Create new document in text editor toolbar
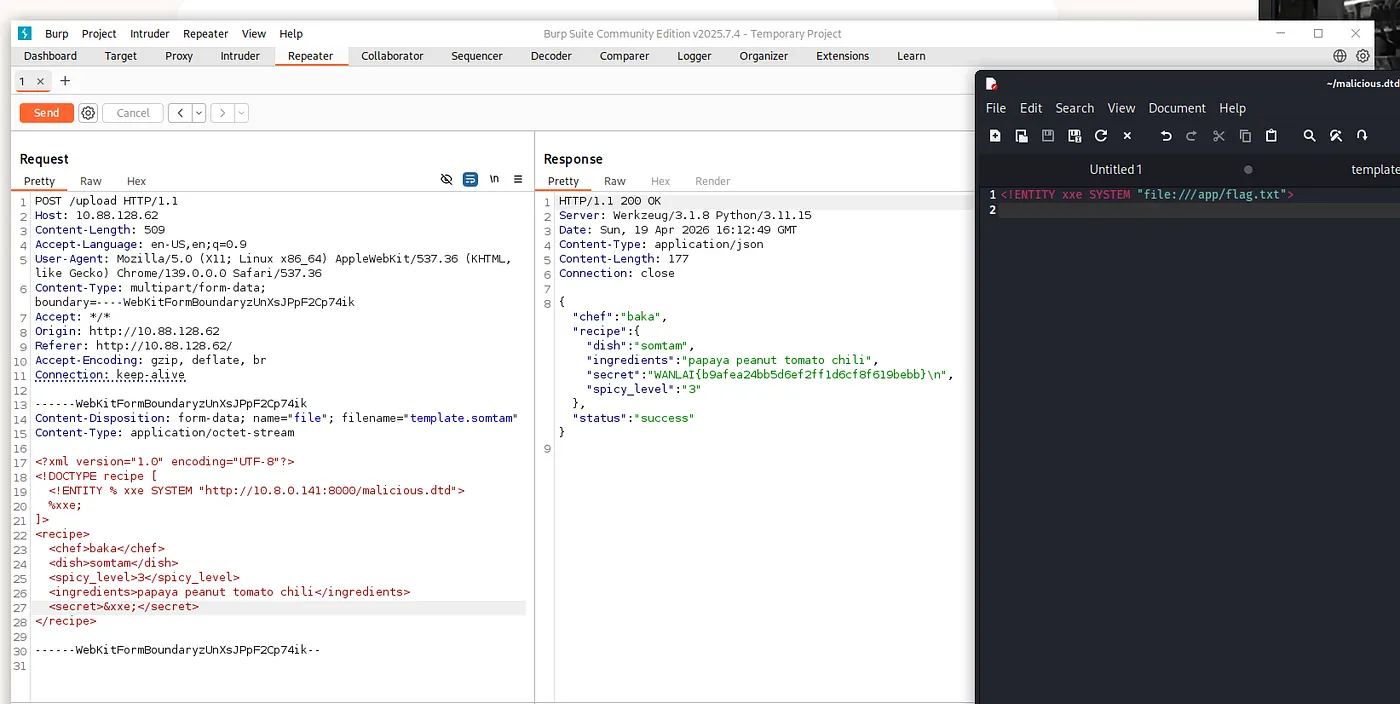Viewport: 1400px width, 704px height. click(995, 136)
